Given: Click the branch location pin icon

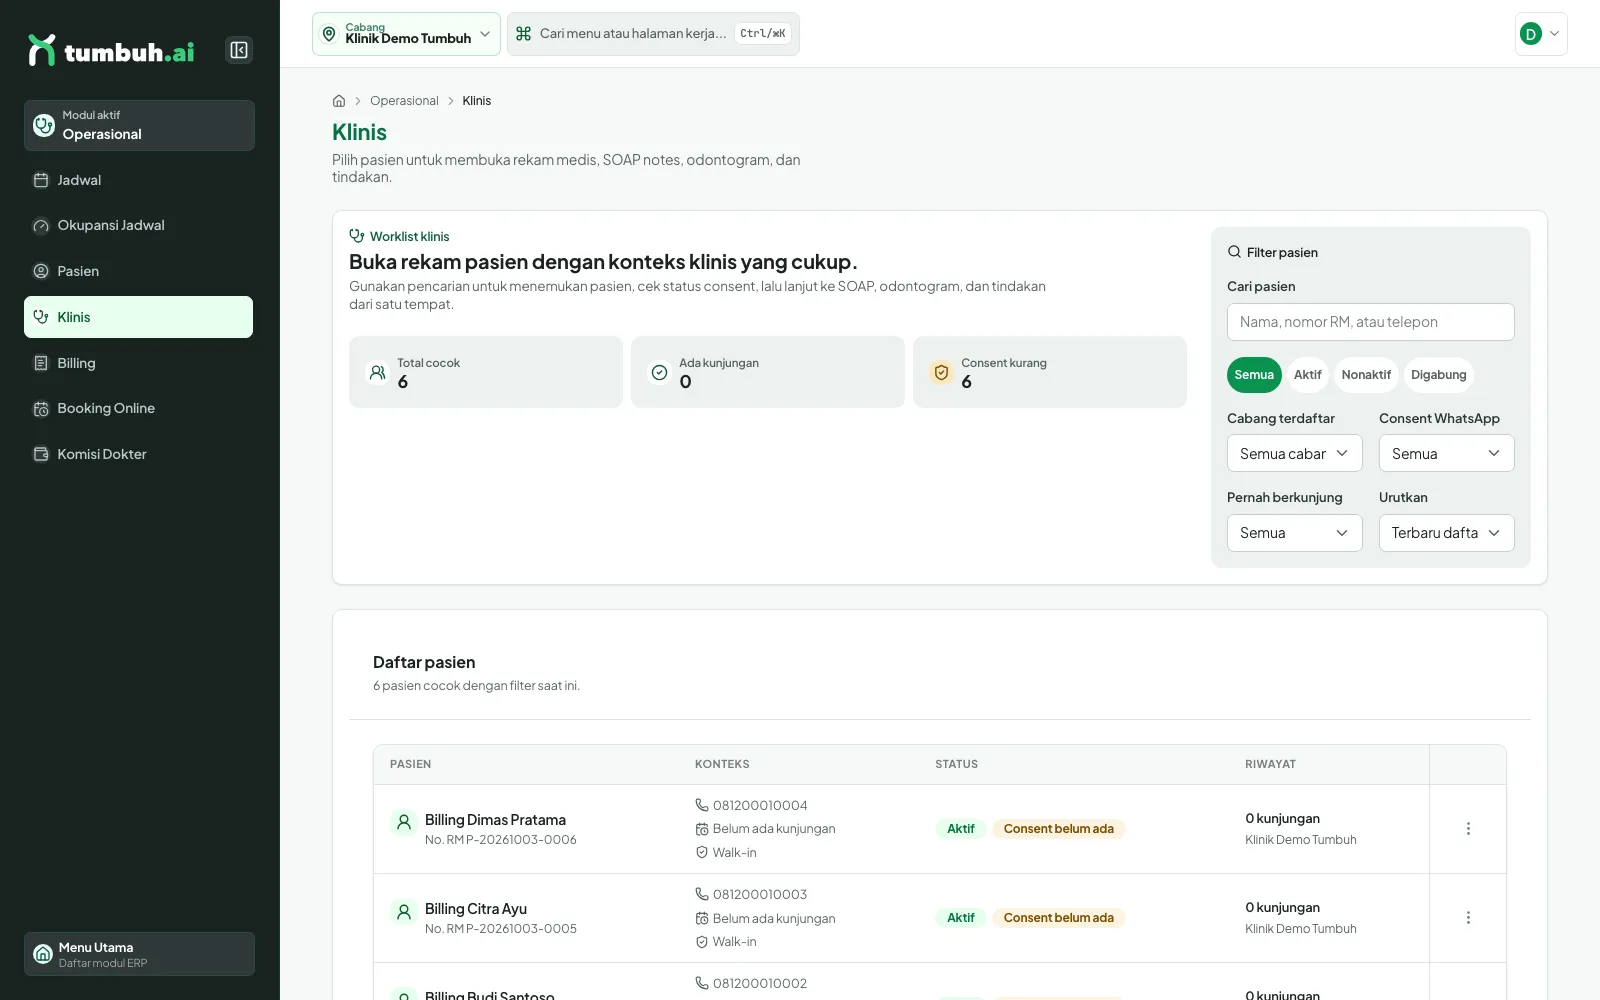Looking at the screenshot, I should [x=329, y=34].
